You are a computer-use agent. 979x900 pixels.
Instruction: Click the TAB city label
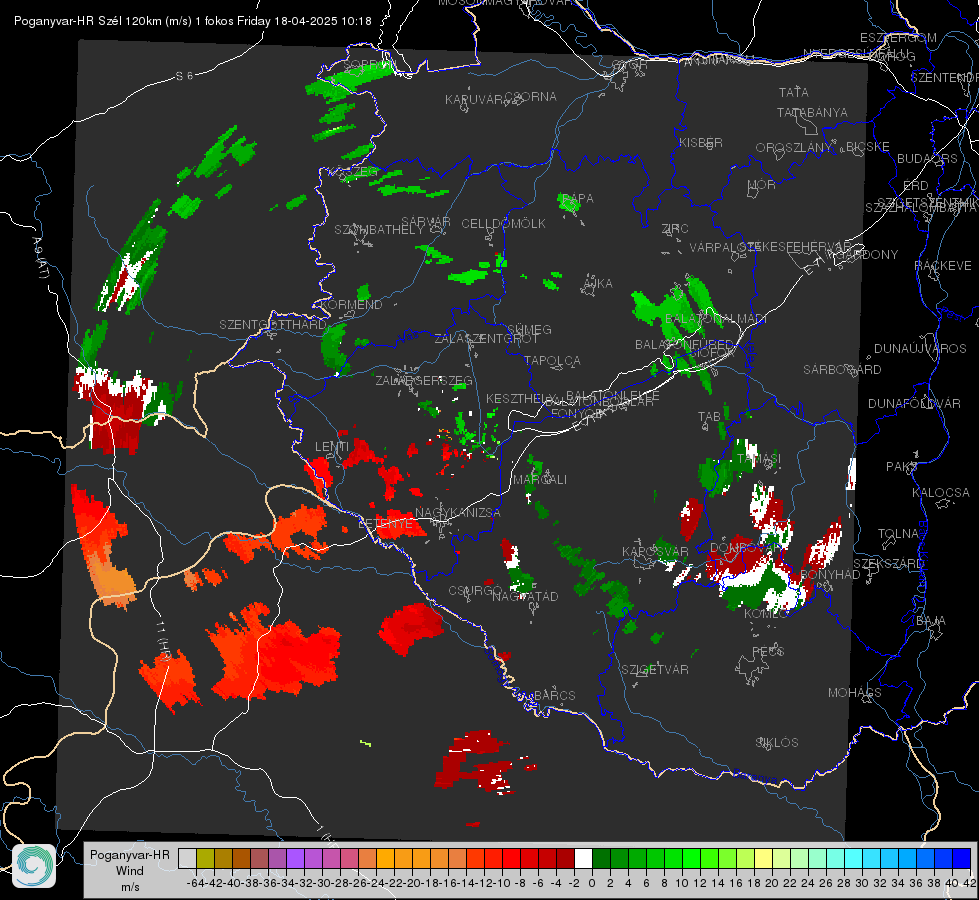(709, 416)
